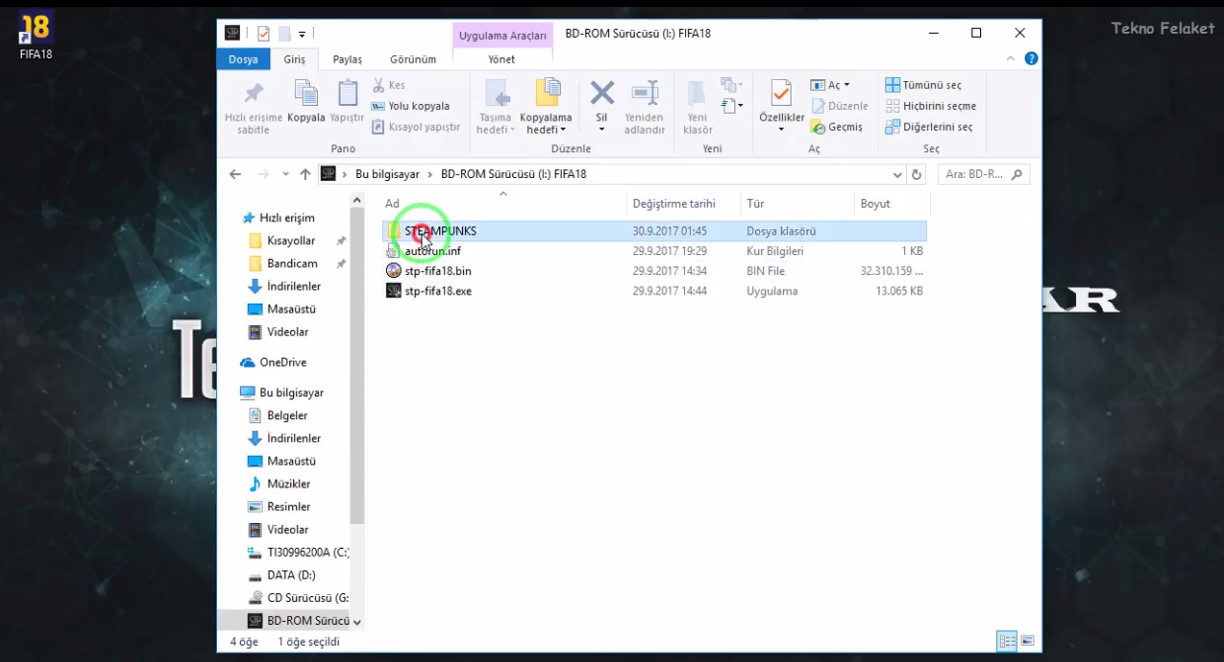Screen dimensions: 1224x662
Task: Open the Aç dropdown
Action: pyautogui.click(x=831, y=85)
